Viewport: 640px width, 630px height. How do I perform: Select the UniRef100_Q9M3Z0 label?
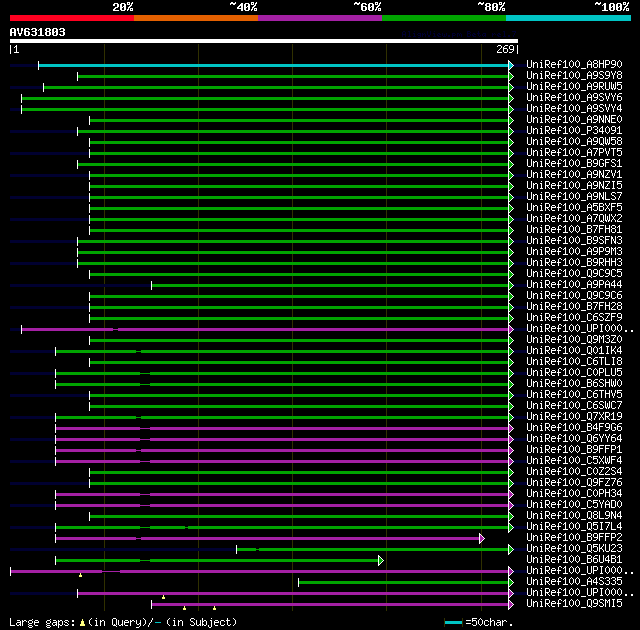[x=574, y=340]
